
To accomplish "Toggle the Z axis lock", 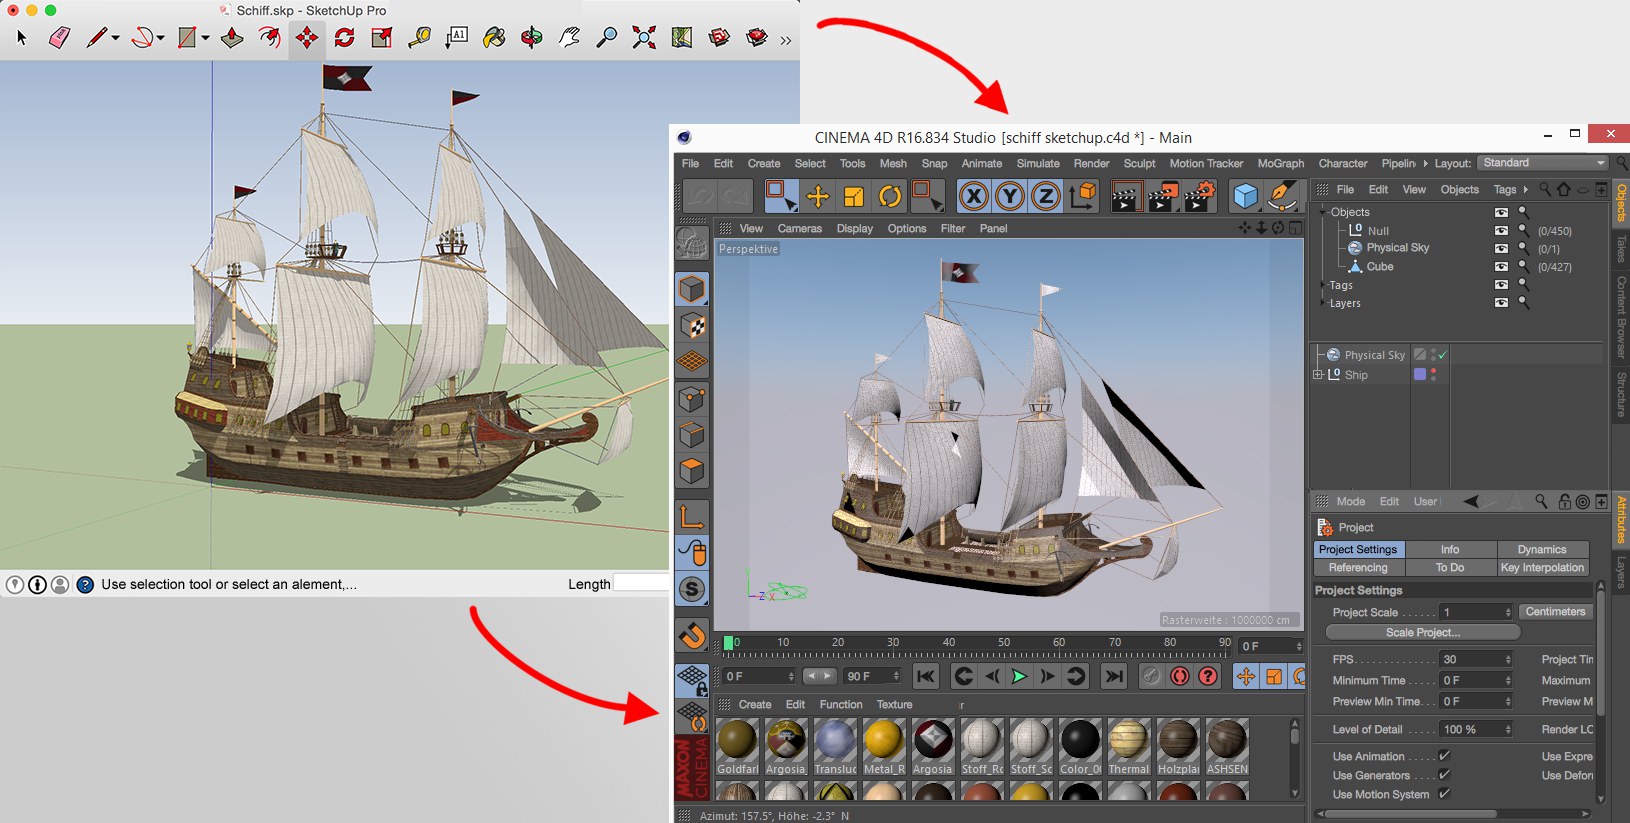I will coord(1046,196).
